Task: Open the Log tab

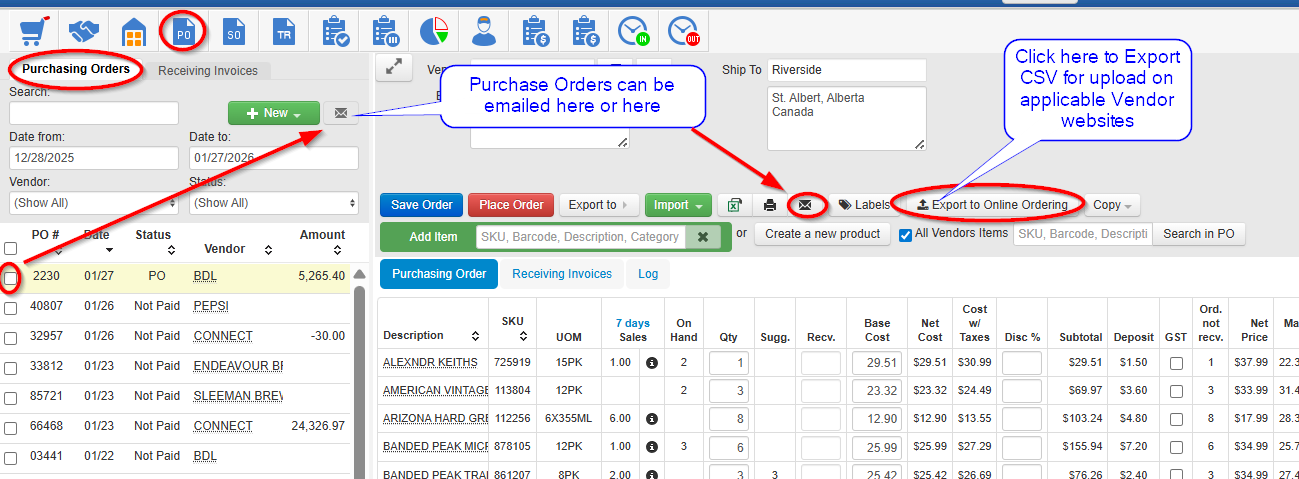Action: (x=648, y=274)
